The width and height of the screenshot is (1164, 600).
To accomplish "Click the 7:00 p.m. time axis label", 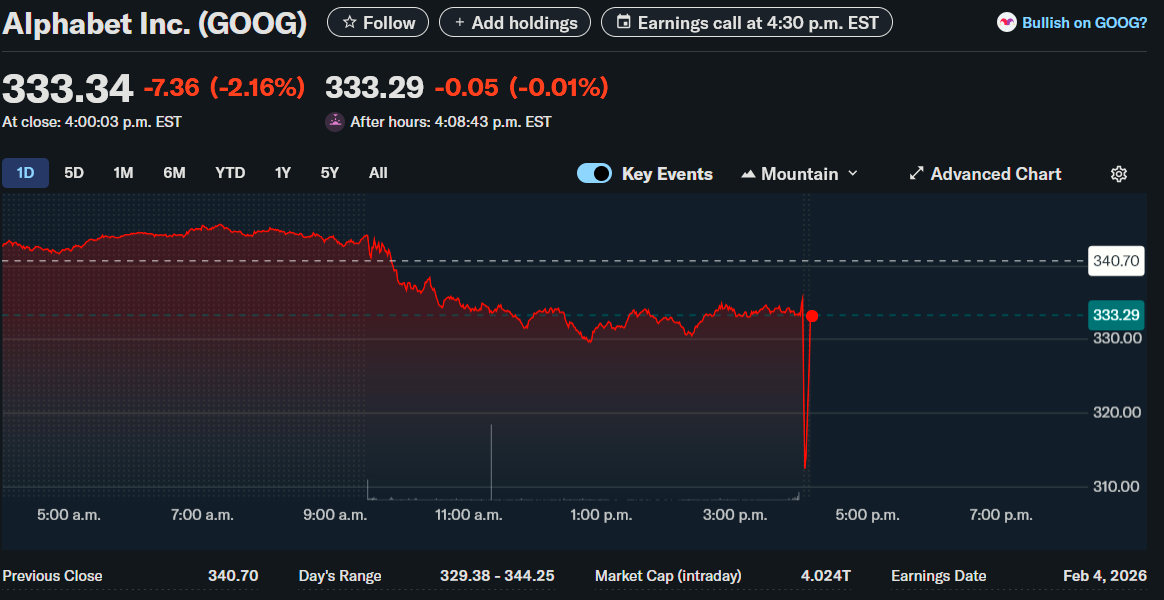I will tap(1001, 515).
